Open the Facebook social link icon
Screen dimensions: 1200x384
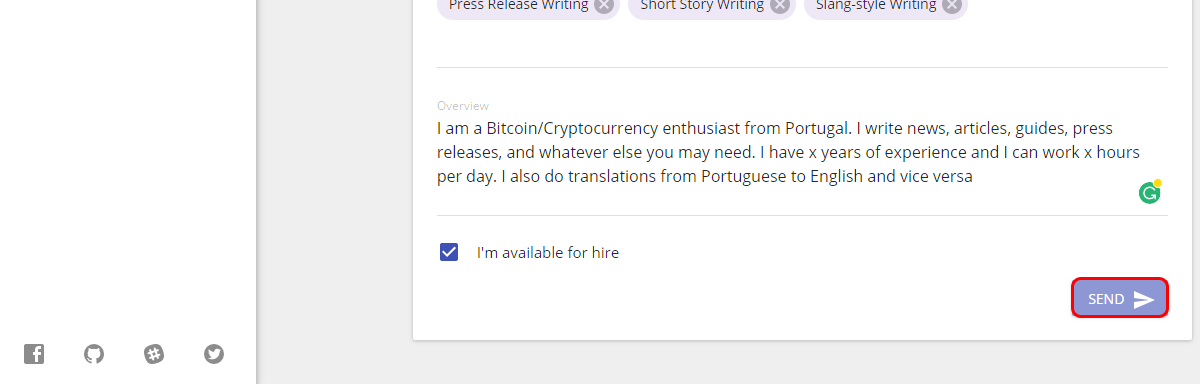coord(34,353)
